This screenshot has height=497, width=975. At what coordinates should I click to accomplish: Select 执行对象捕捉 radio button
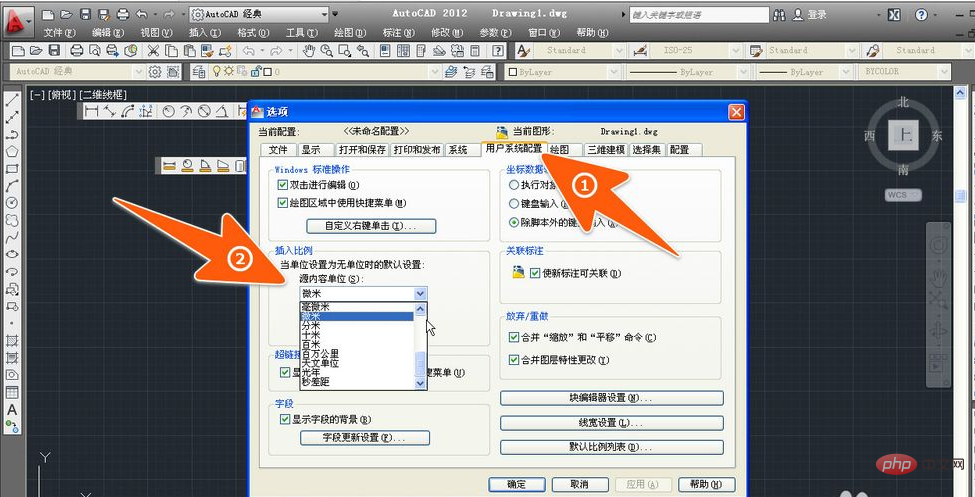pos(514,185)
